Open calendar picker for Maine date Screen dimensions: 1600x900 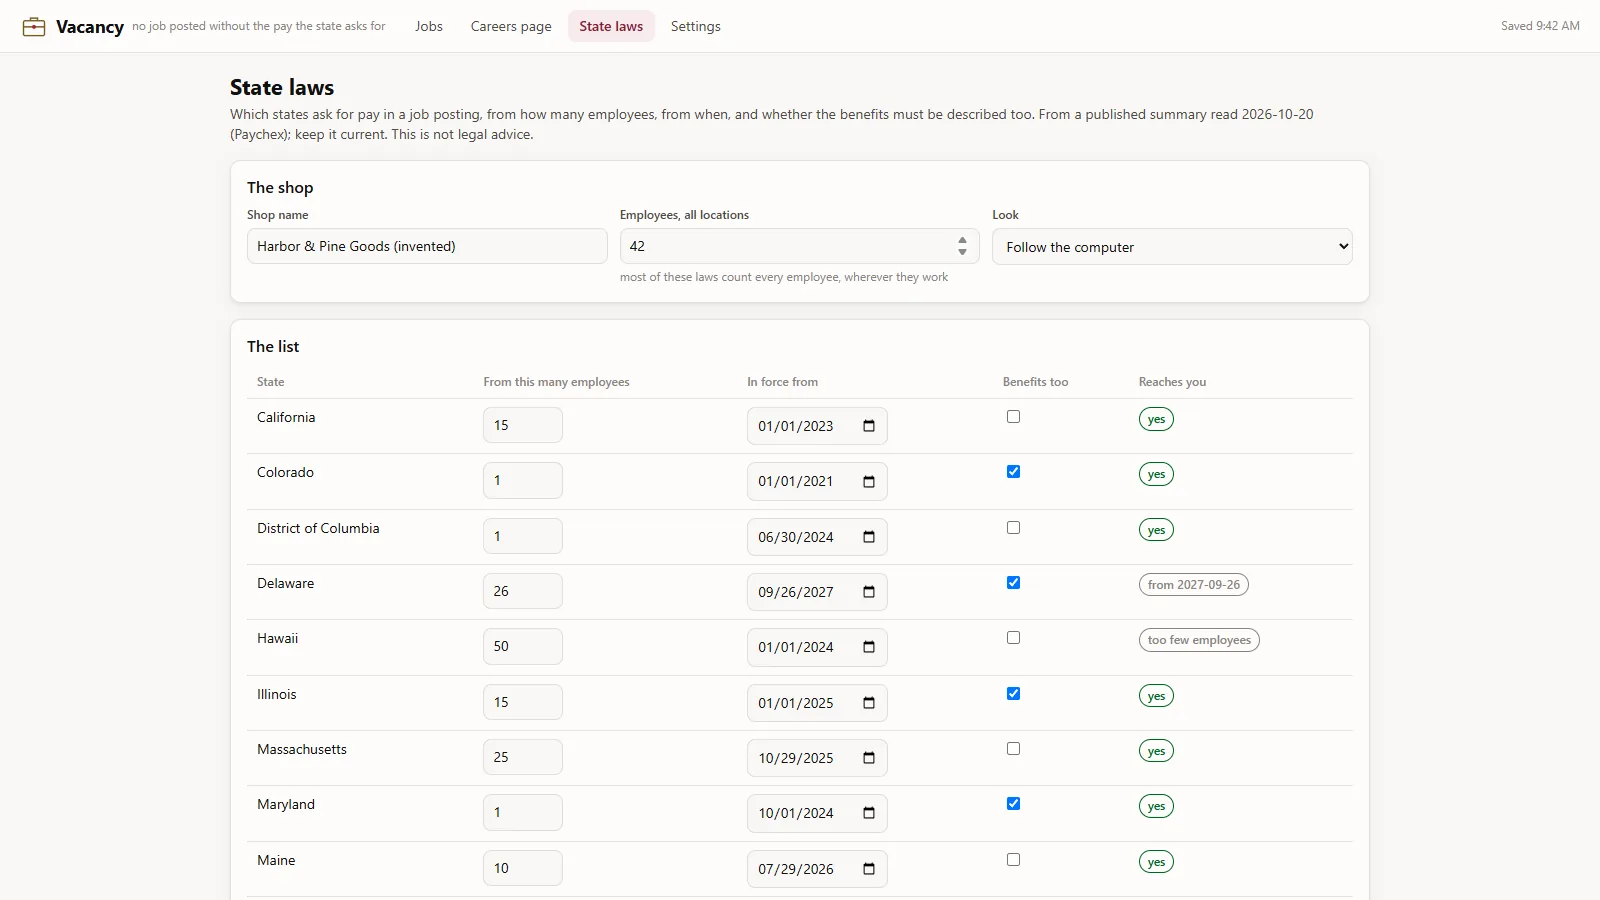(x=869, y=869)
